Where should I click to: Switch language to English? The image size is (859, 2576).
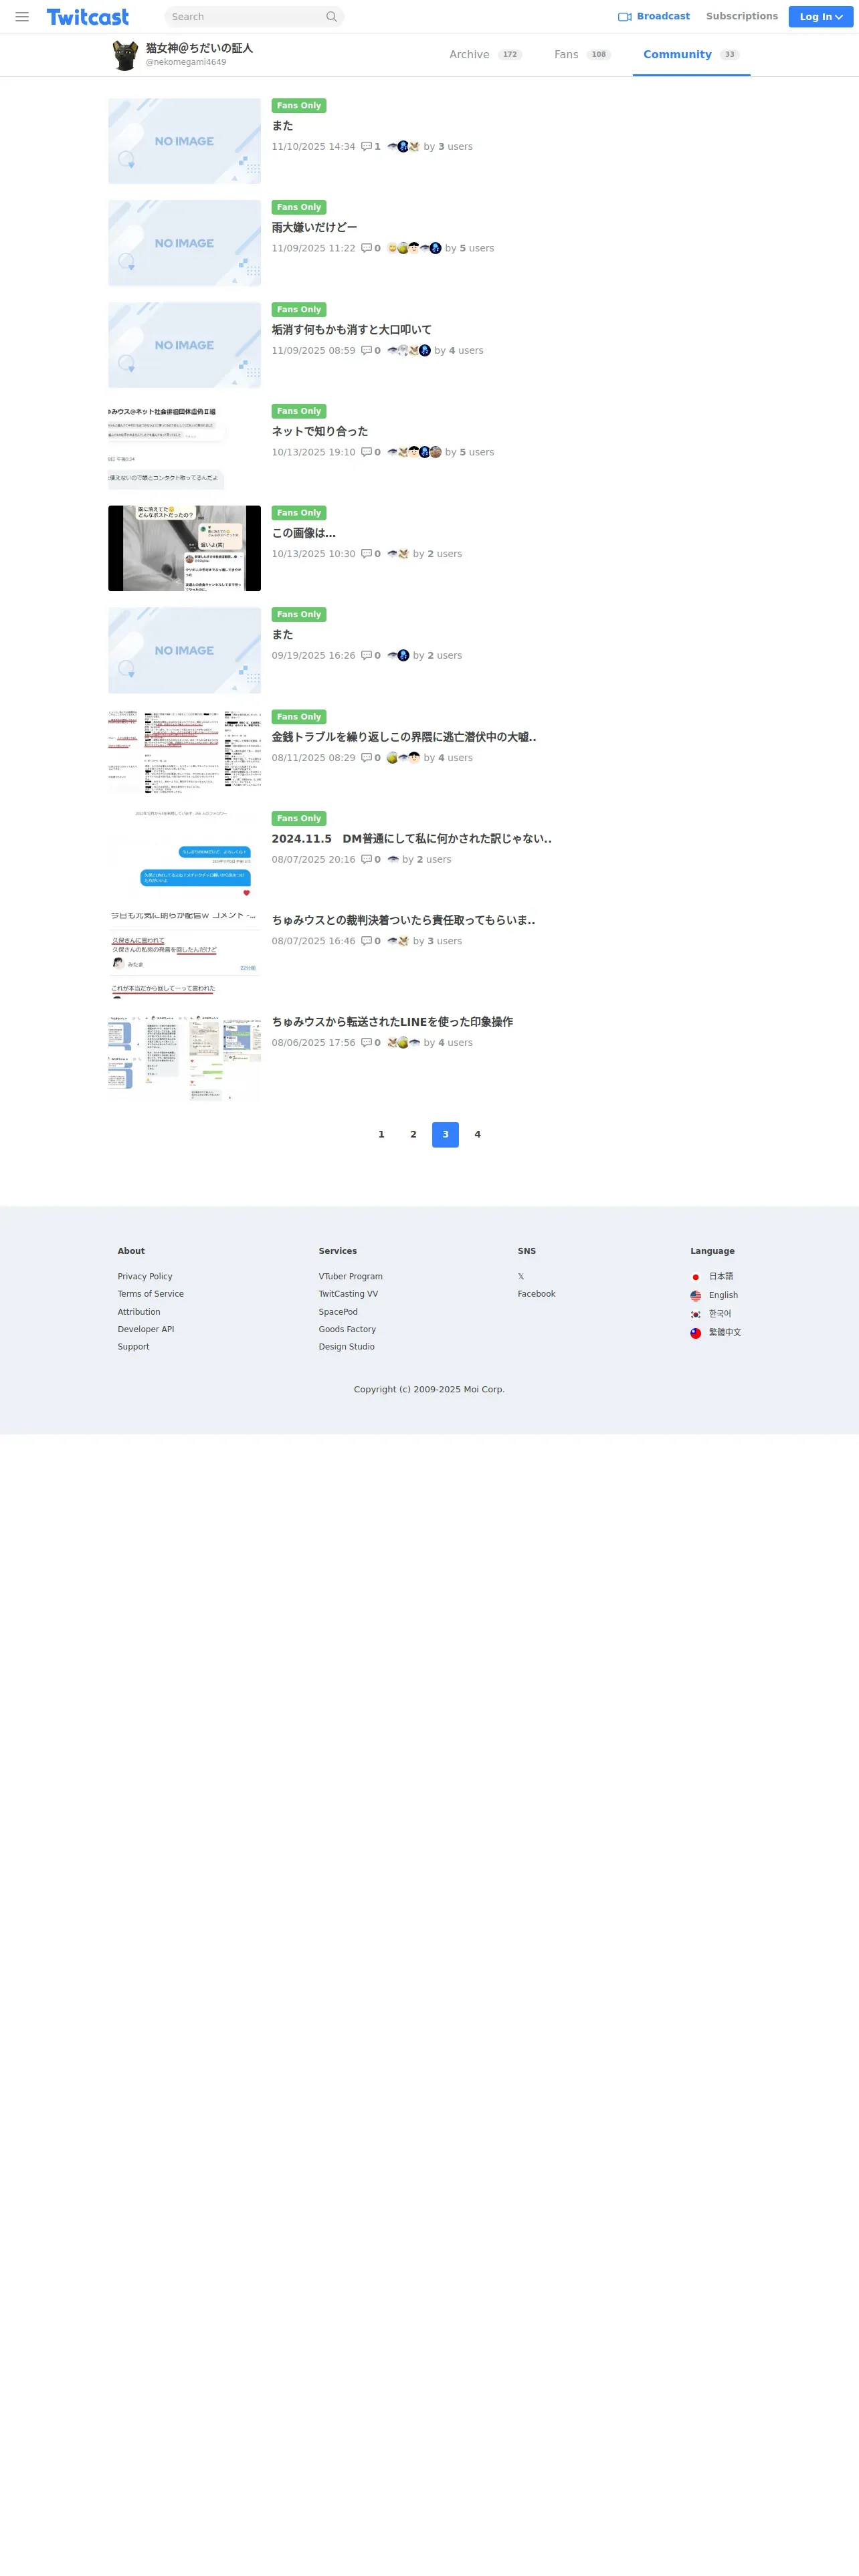click(x=723, y=1296)
